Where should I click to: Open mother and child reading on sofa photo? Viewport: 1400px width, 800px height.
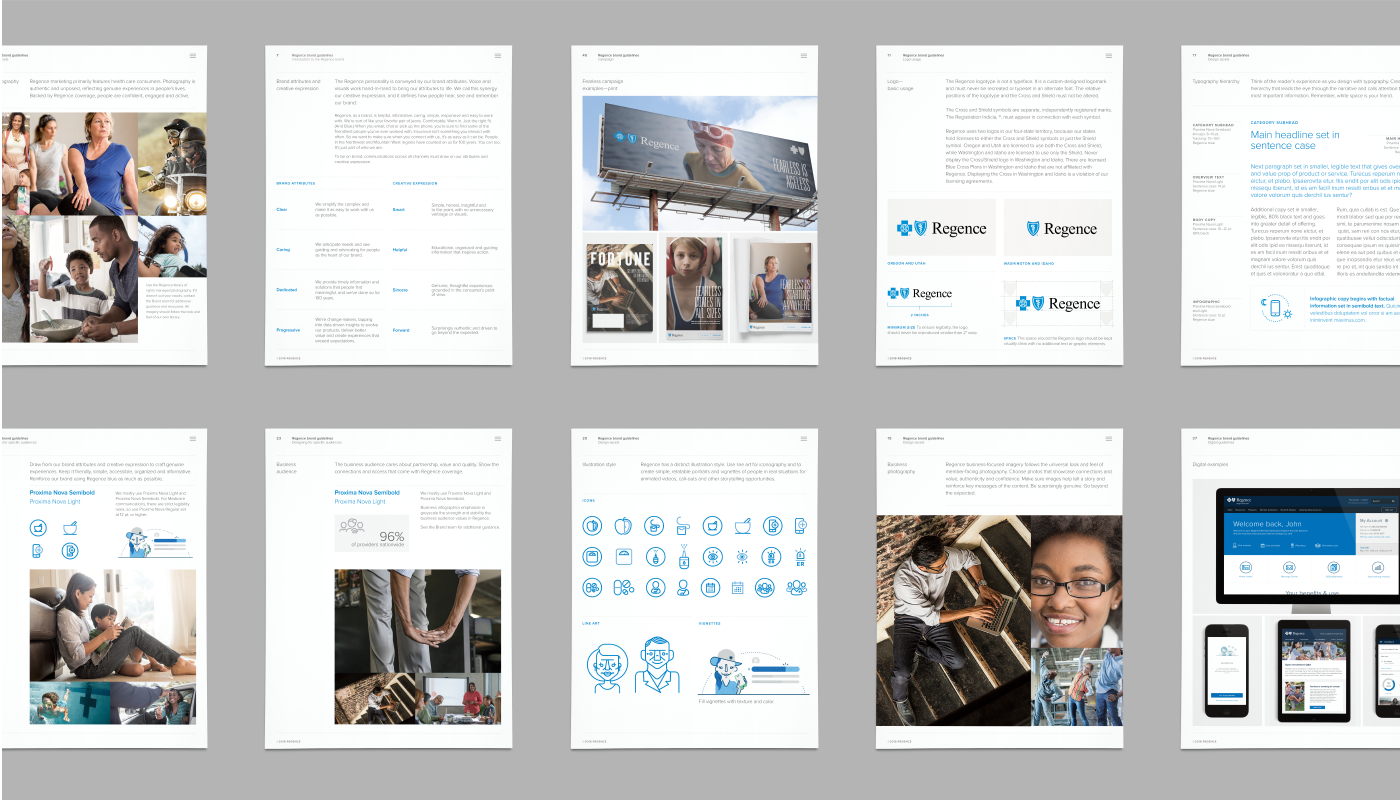point(113,625)
